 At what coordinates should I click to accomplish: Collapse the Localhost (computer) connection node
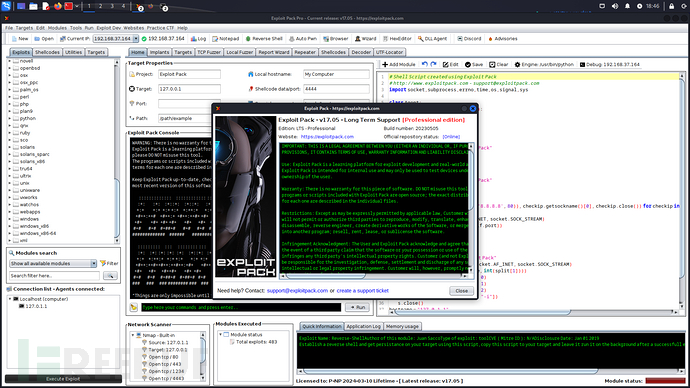pyautogui.click(x=10, y=299)
